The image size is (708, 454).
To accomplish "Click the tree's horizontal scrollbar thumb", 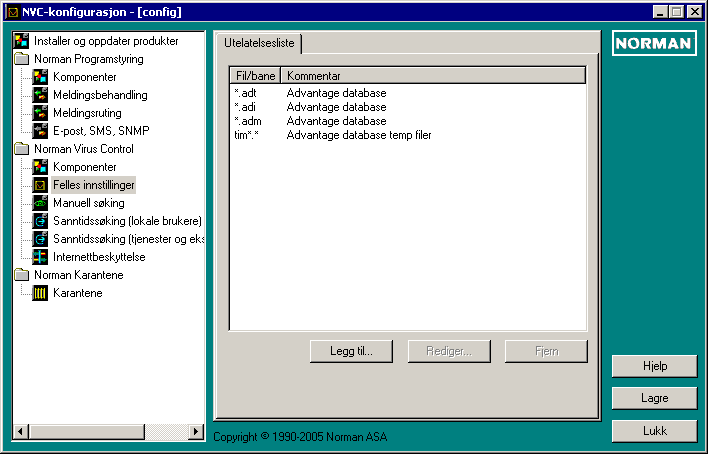I will (x=87, y=431).
